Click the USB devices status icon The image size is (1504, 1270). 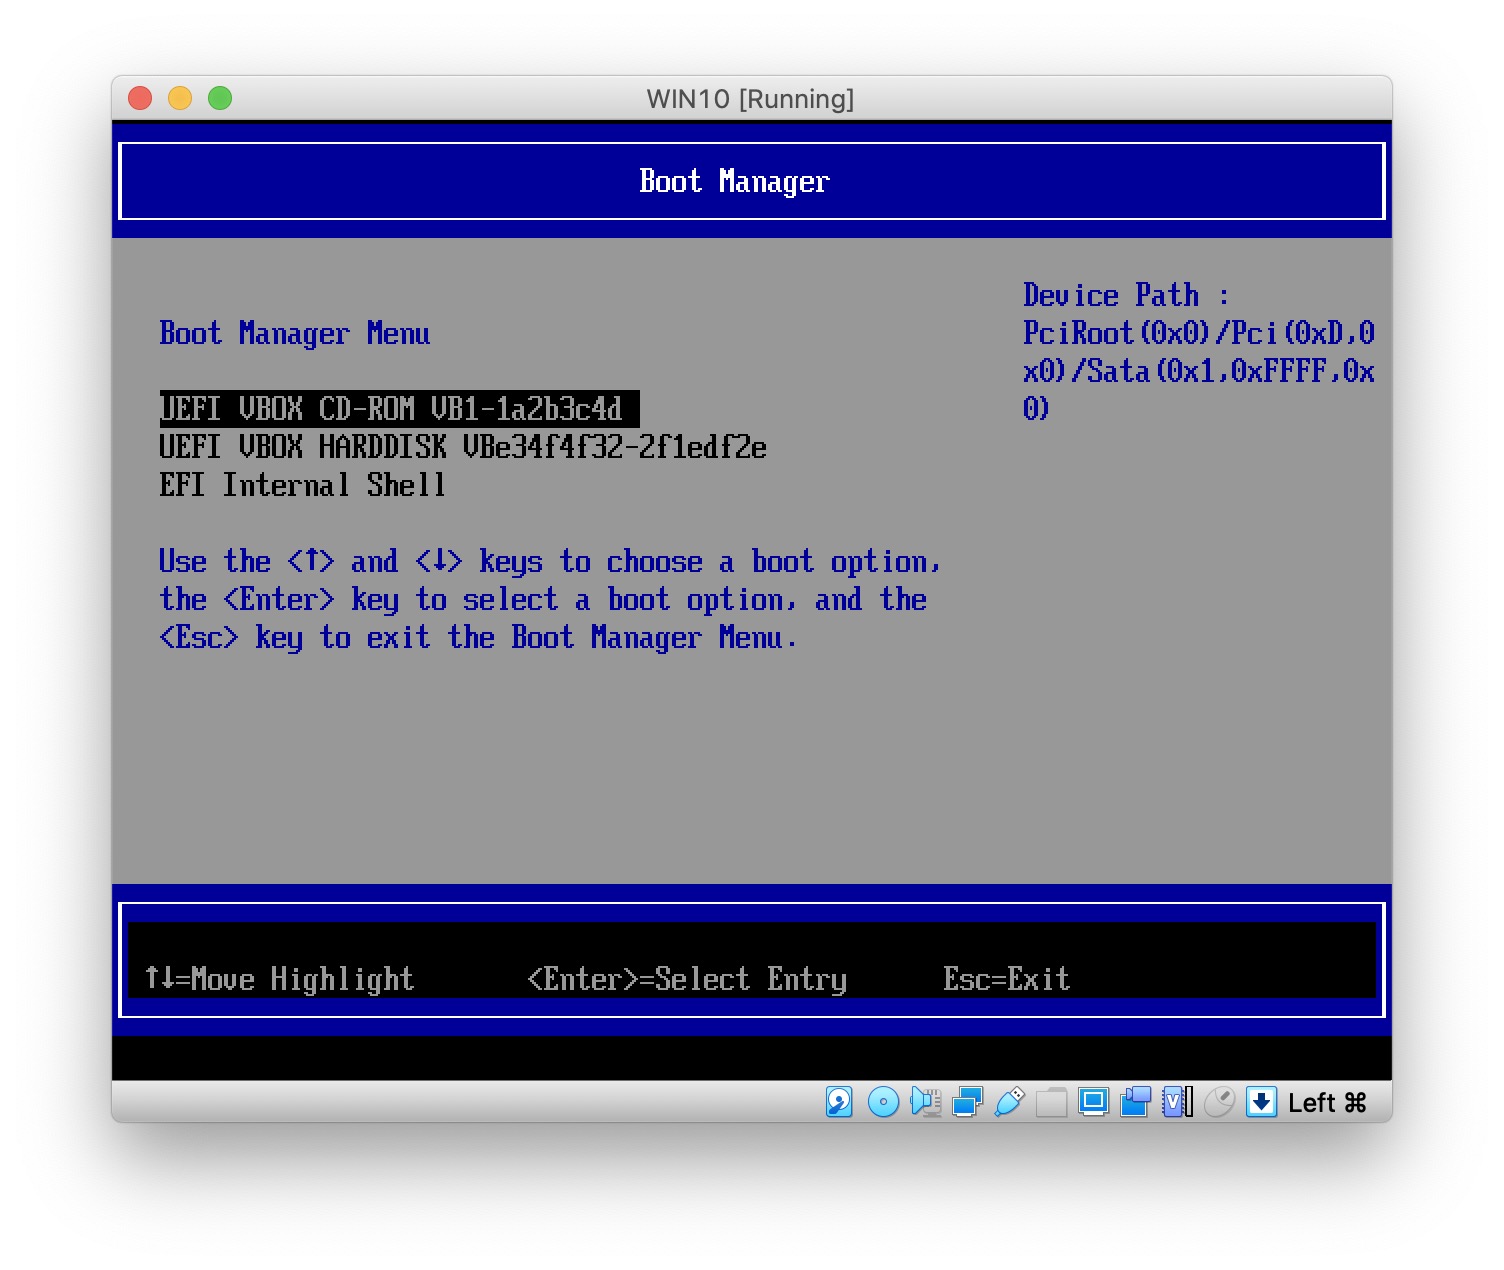coord(1009,1102)
